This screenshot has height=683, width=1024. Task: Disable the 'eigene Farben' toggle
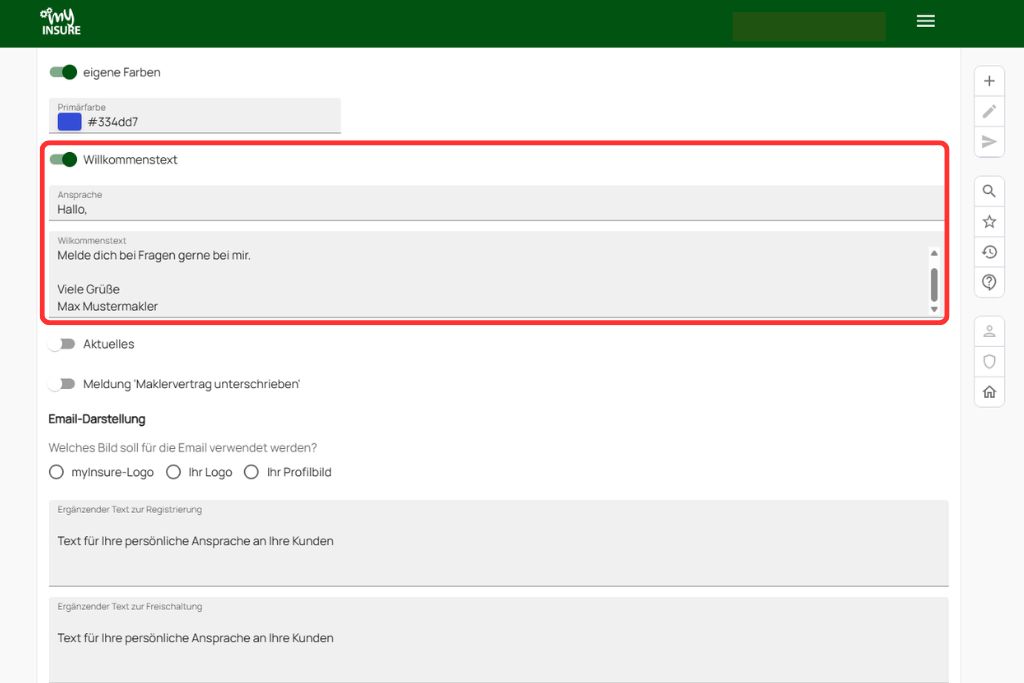[64, 72]
